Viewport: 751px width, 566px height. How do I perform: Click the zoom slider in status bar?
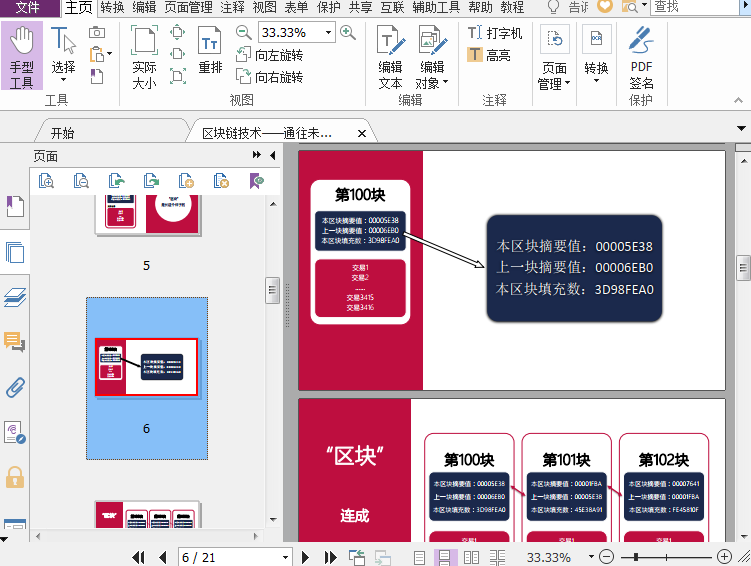[663, 557]
